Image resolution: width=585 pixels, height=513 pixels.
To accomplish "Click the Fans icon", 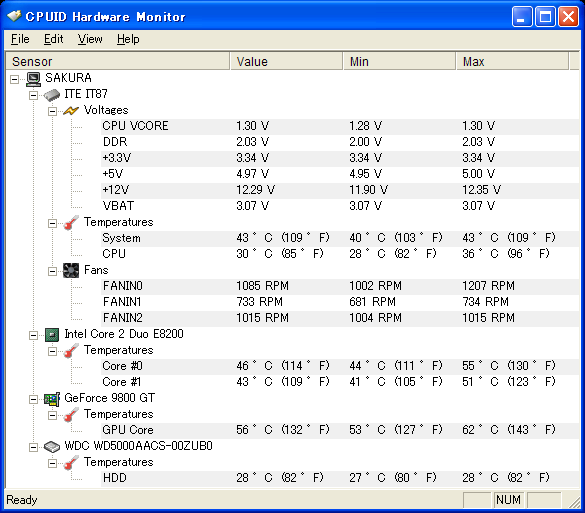I will [x=71, y=270].
